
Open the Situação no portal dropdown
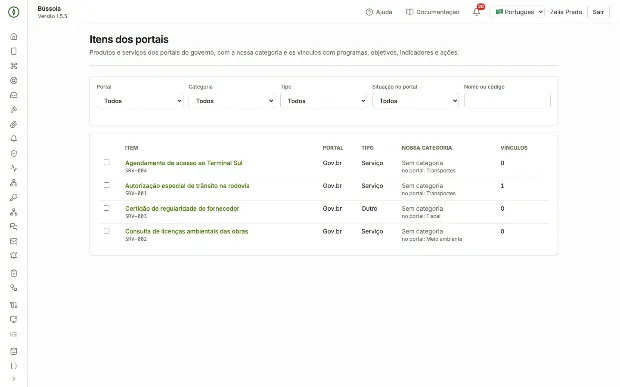415,101
